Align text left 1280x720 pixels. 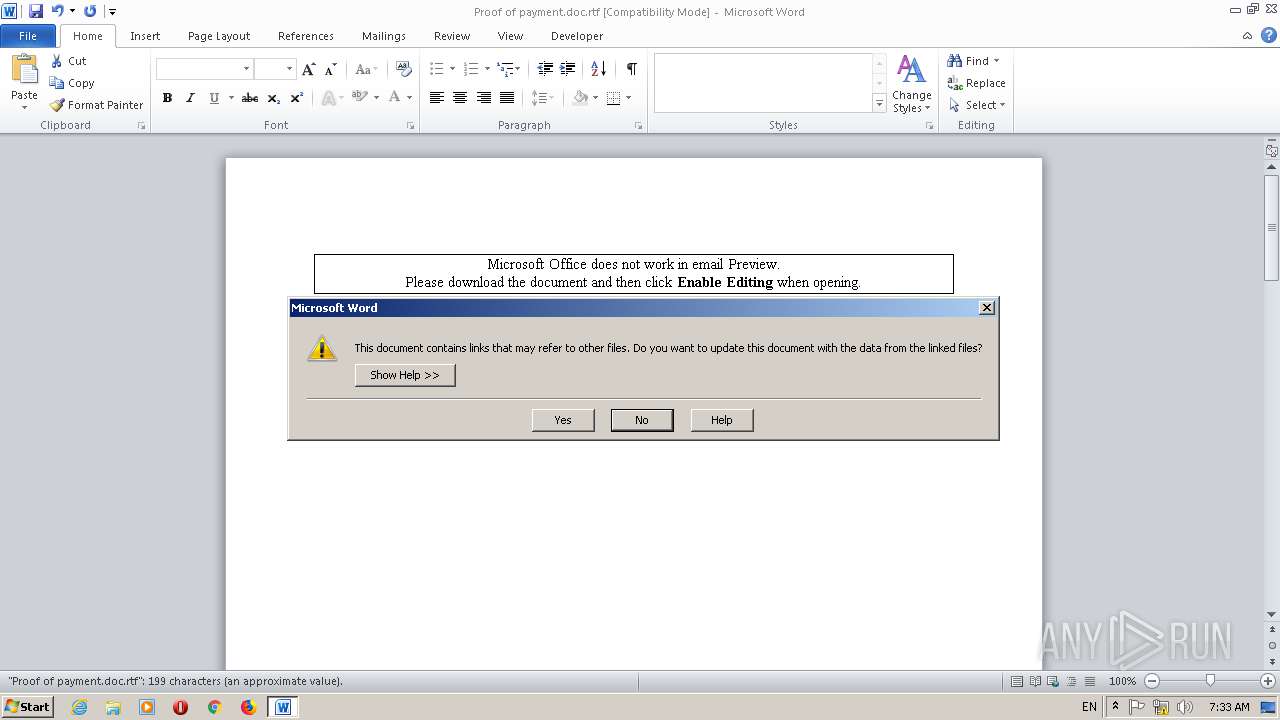(x=437, y=98)
